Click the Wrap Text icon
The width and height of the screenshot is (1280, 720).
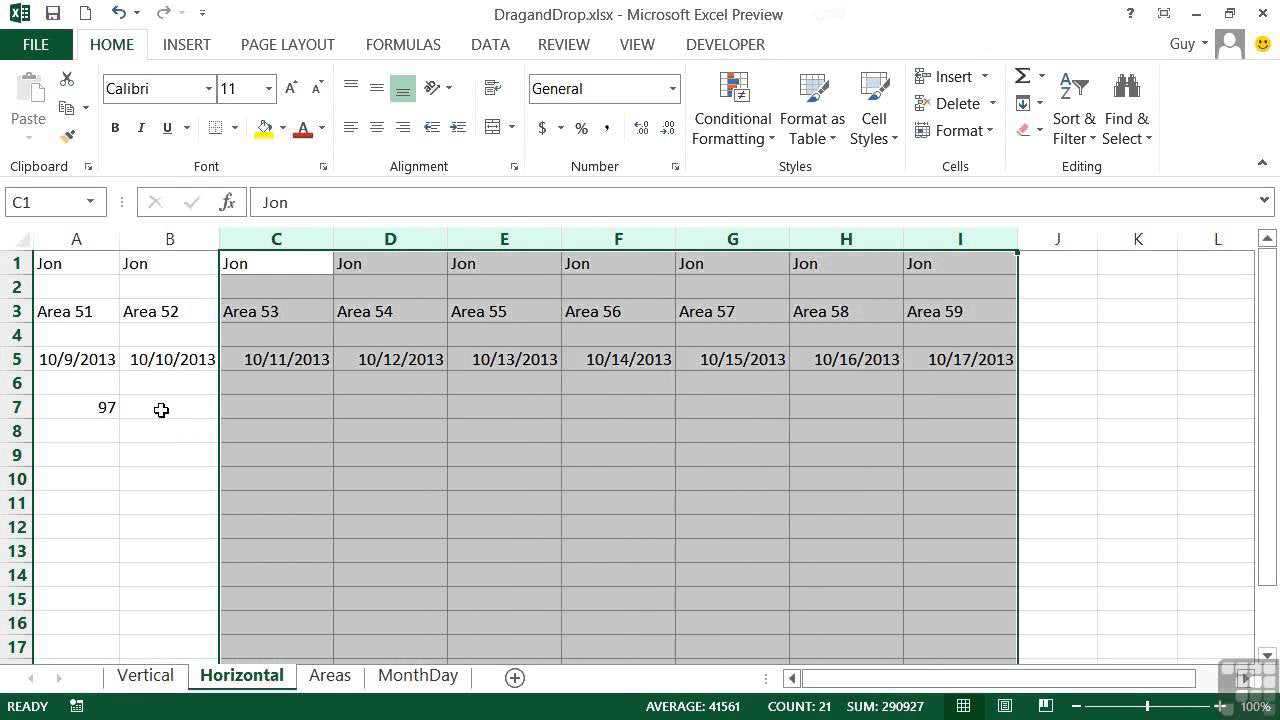pos(492,88)
